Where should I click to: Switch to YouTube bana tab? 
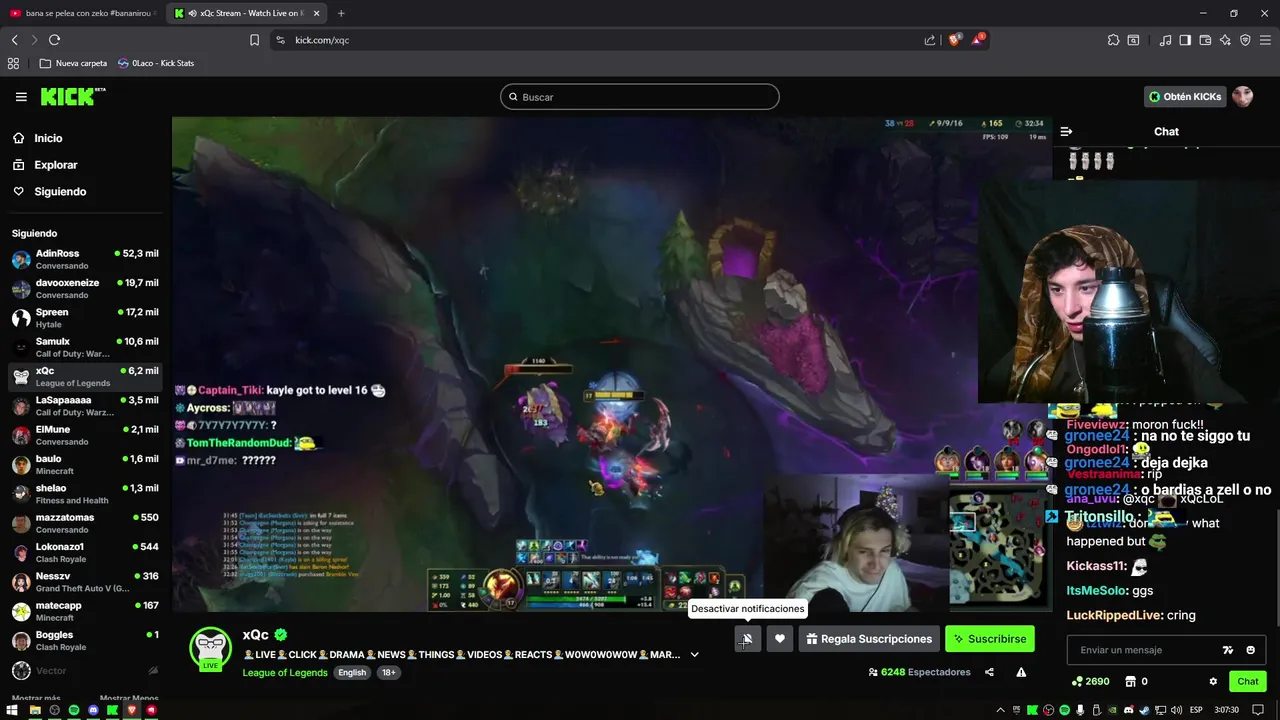[82, 13]
